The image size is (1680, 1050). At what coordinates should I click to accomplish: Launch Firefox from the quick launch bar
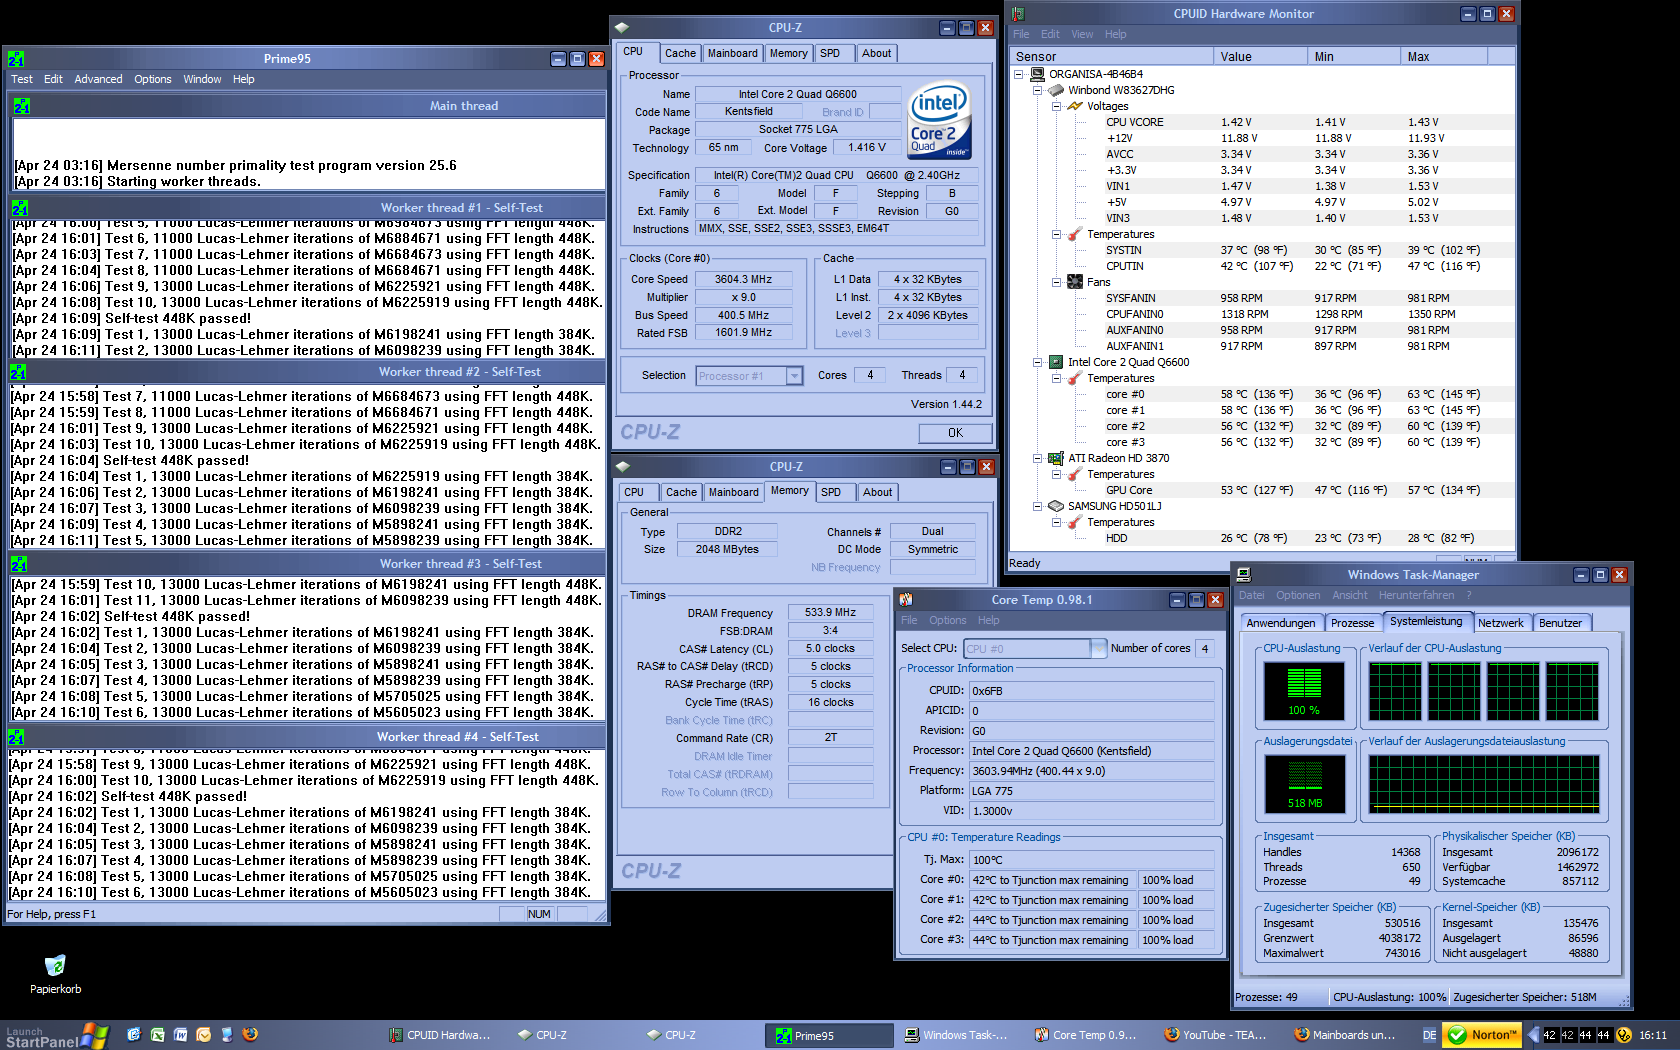coord(250,1035)
